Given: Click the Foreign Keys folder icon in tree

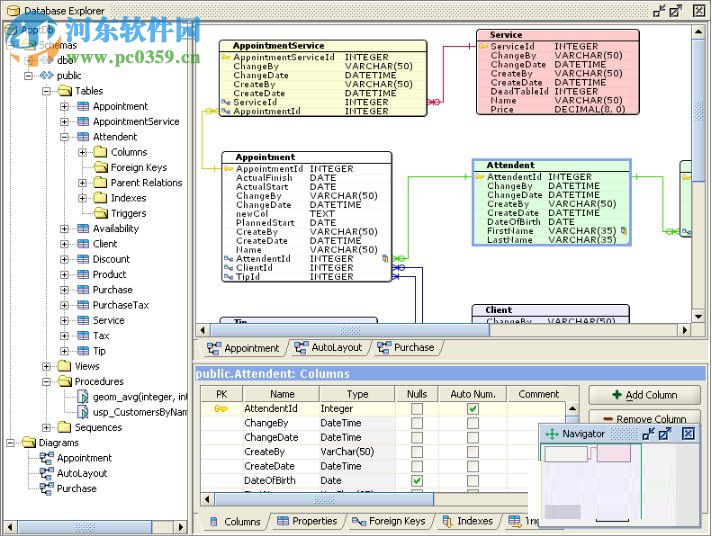Looking at the screenshot, I should pos(100,167).
